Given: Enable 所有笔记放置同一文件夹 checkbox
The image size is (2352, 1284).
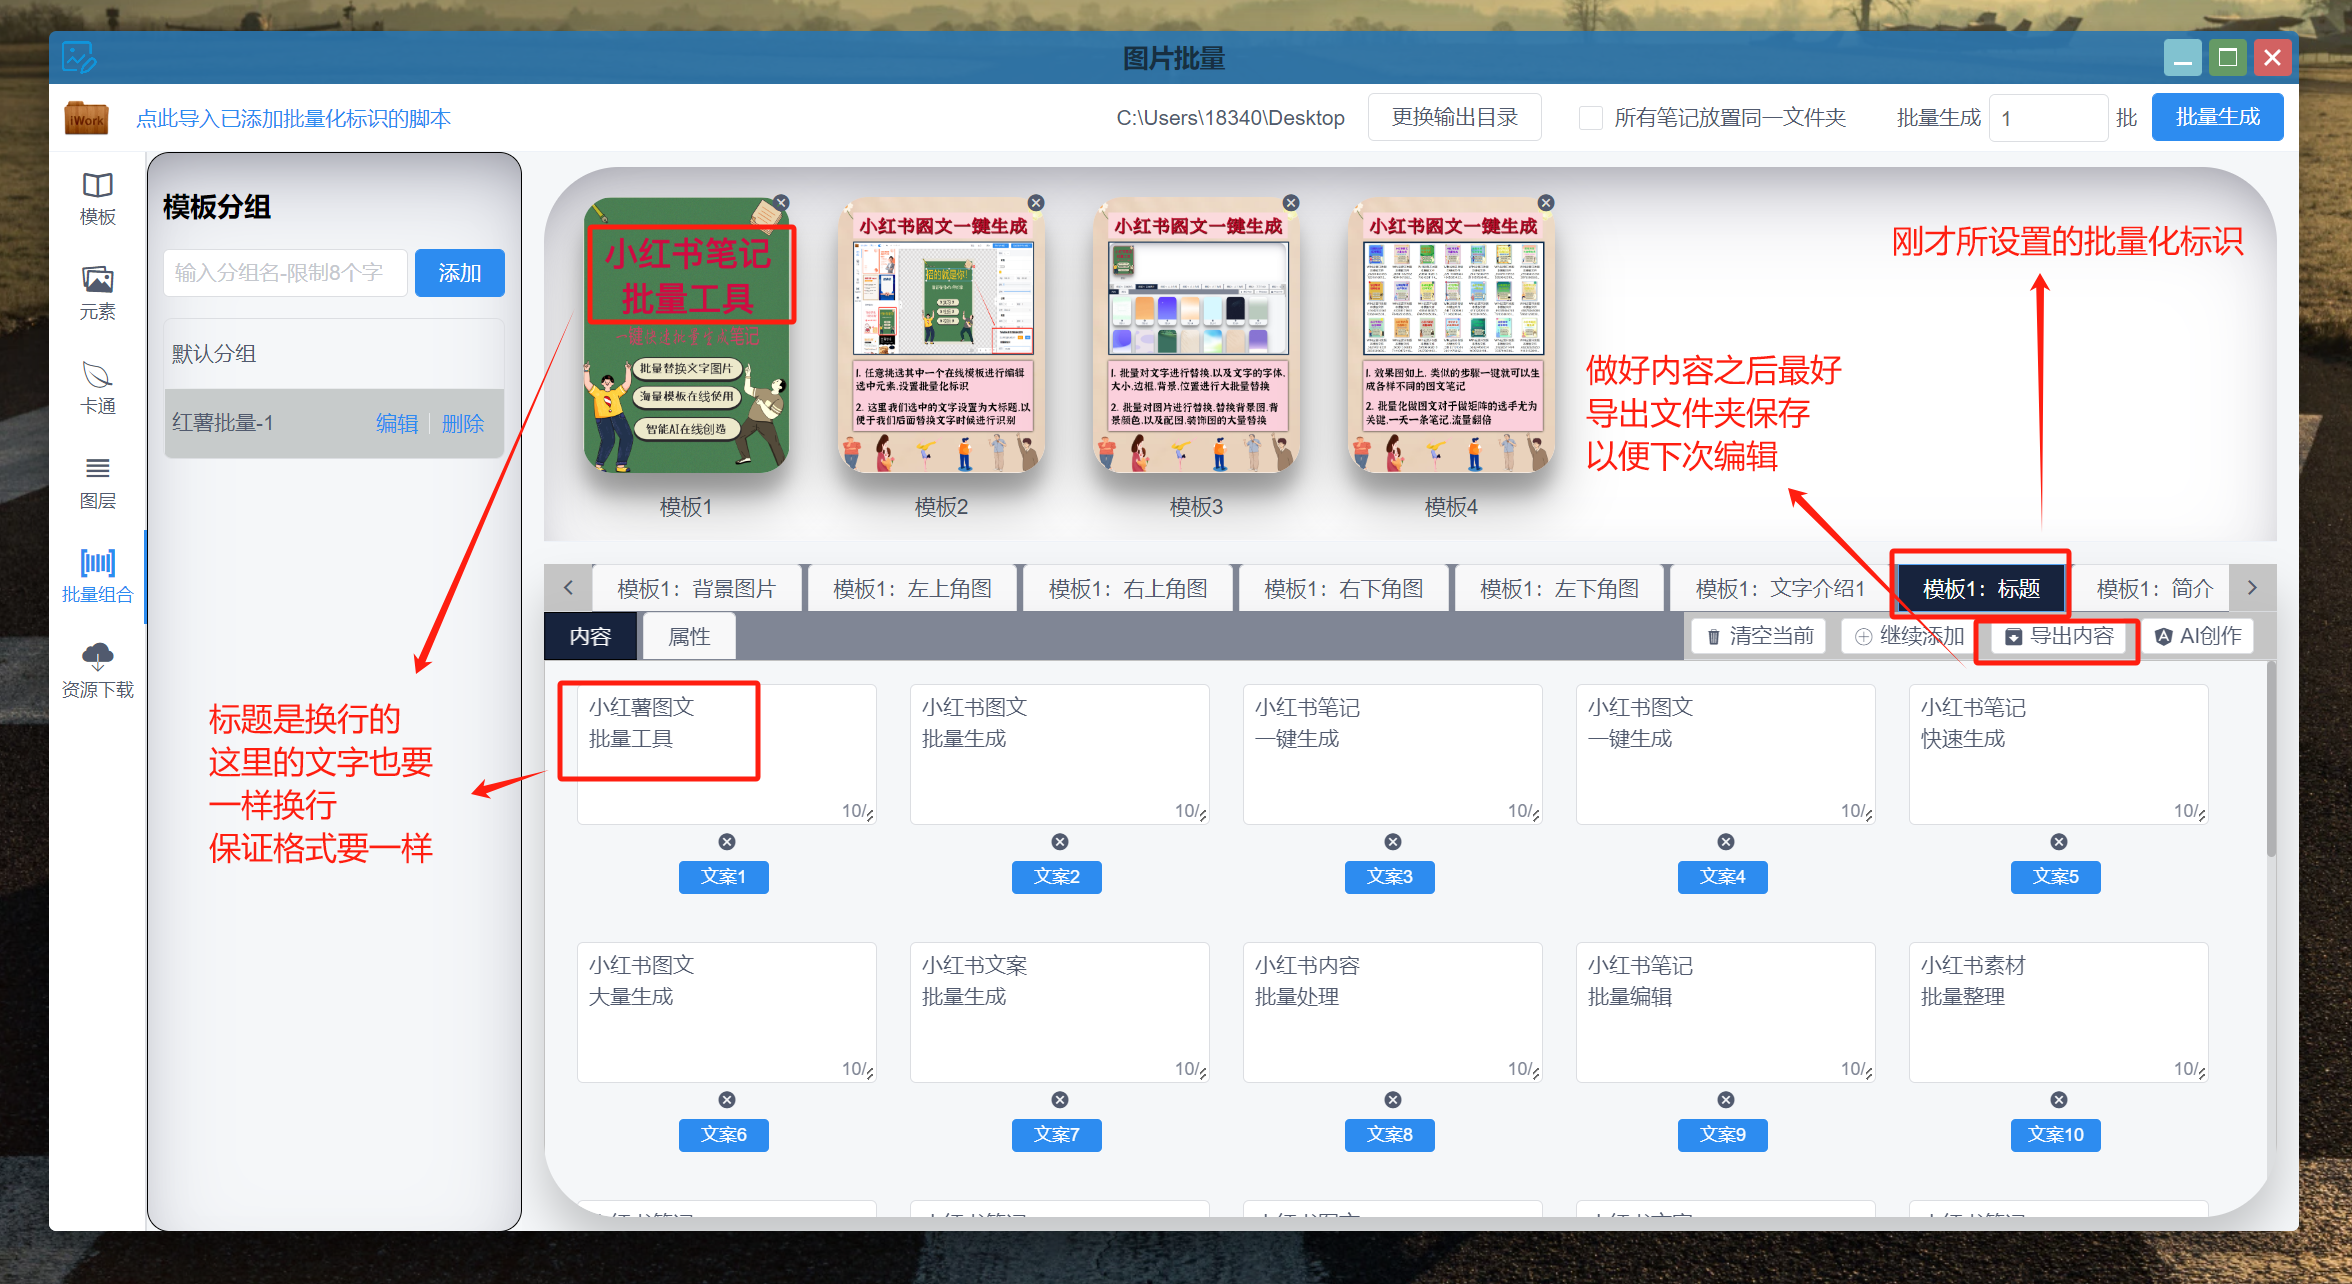Looking at the screenshot, I should pyautogui.click(x=1590, y=118).
